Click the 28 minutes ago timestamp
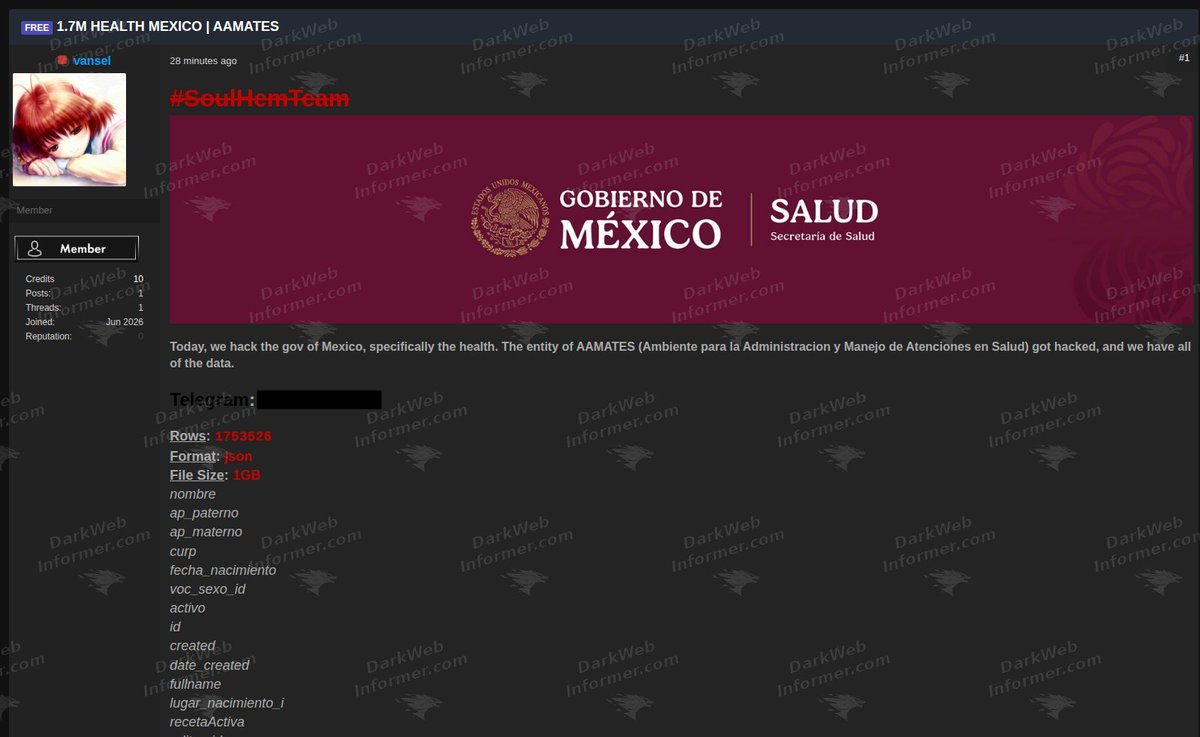Viewport: 1200px width, 737px height. (x=203, y=61)
